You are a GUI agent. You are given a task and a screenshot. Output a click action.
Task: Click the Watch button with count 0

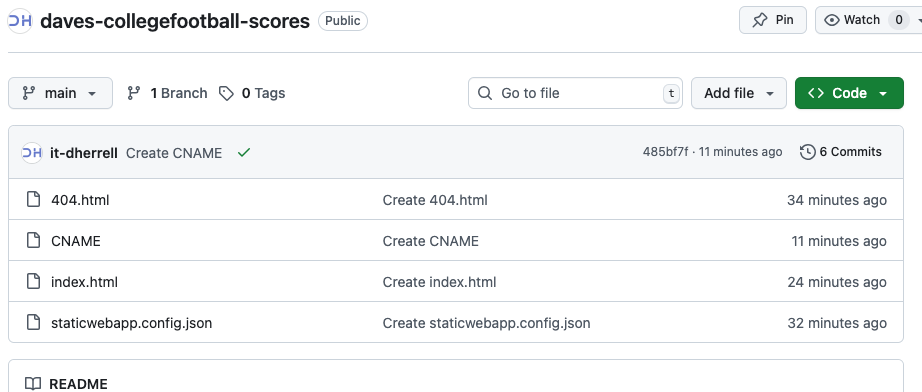tap(867, 20)
